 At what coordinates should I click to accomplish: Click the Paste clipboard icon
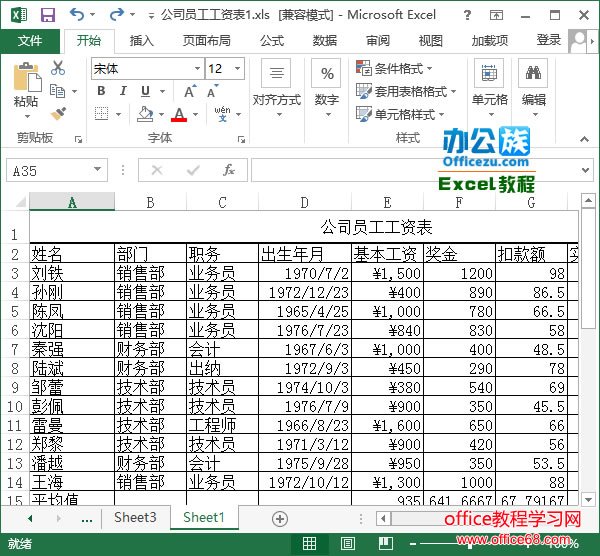click(x=27, y=78)
